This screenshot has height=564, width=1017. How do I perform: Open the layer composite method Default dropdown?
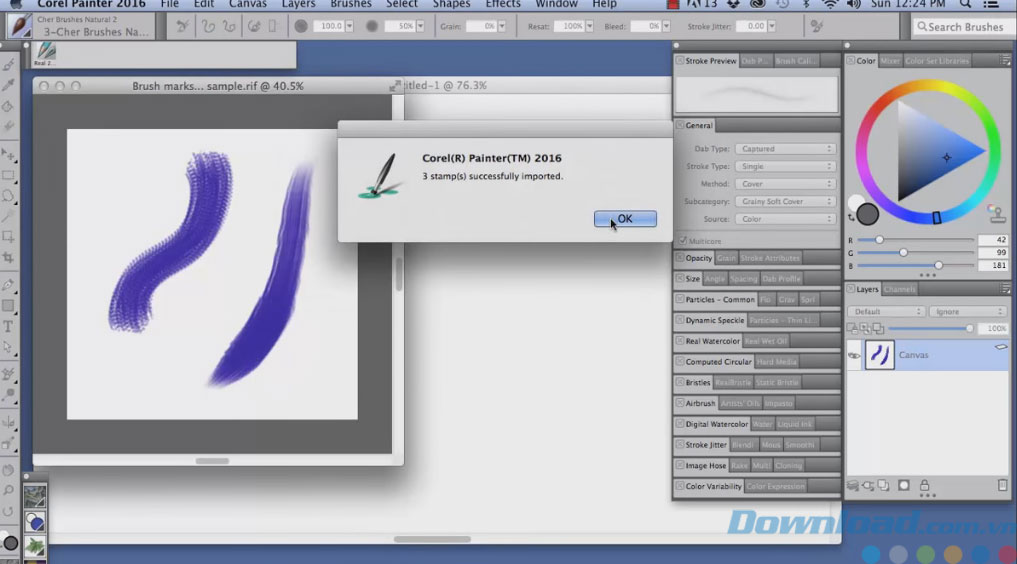click(885, 312)
